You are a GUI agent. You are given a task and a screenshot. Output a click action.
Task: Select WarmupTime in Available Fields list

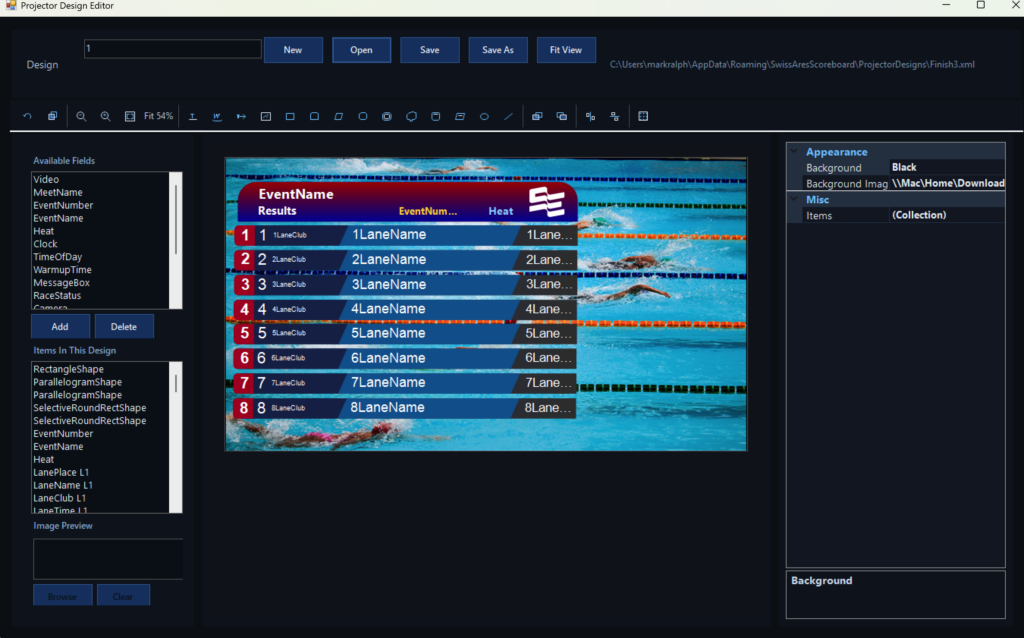62,270
